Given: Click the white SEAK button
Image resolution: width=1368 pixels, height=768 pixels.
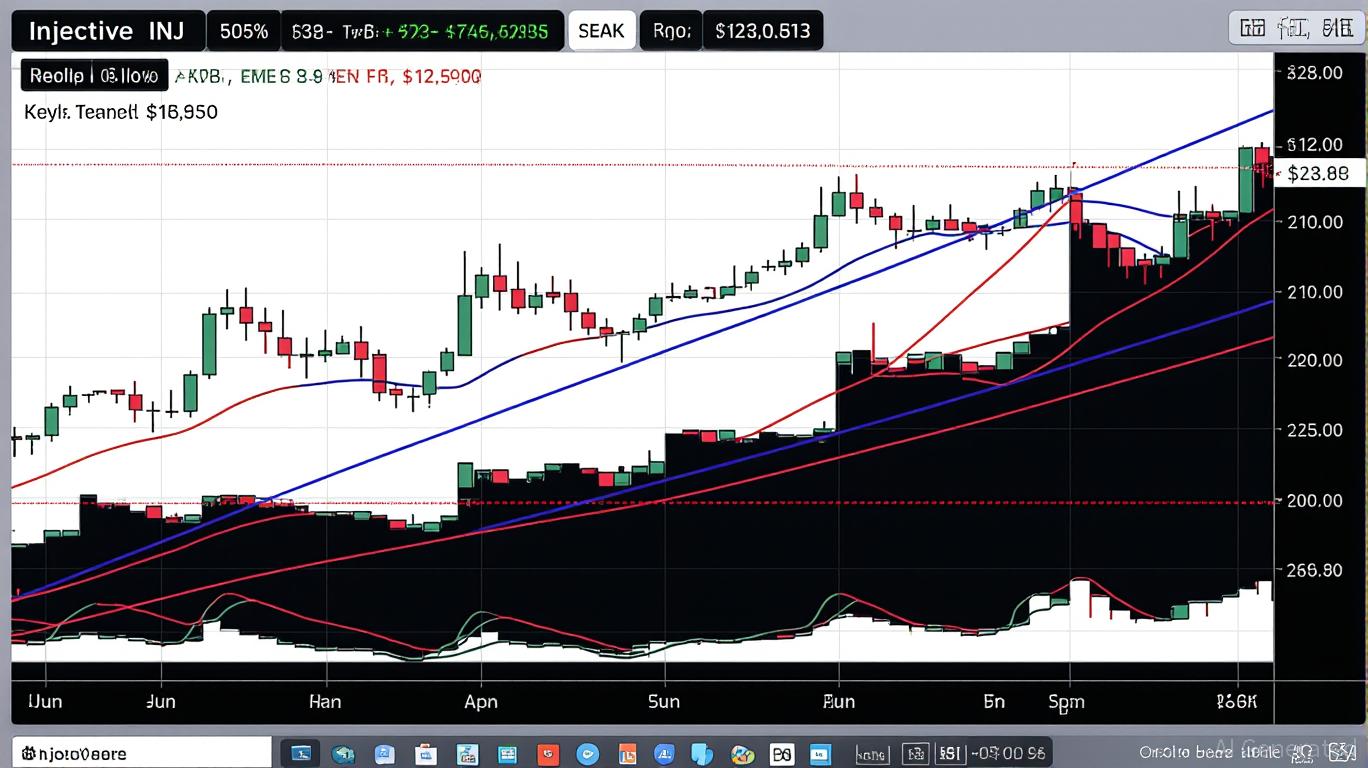Looking at the screenshot, I should (601, 31).
